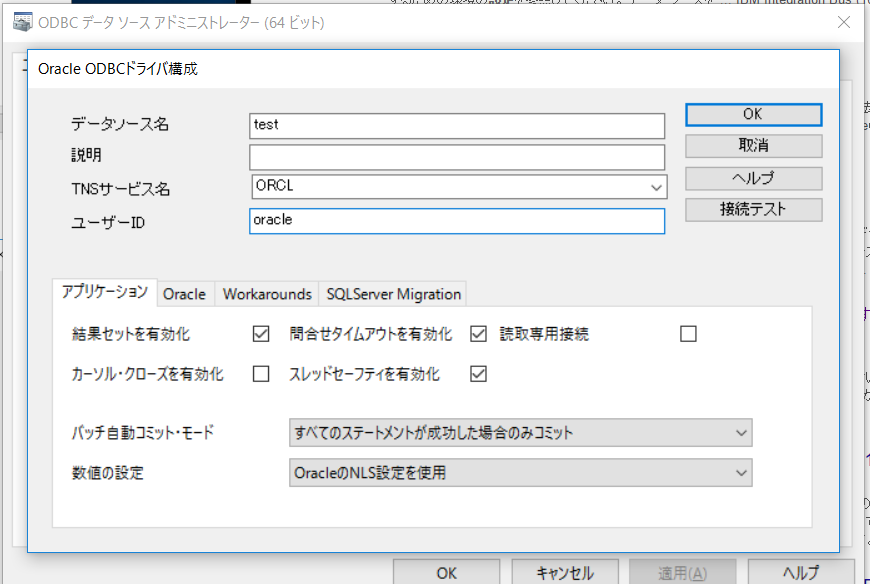Confirm with the Oracle driver OK button

753,114
